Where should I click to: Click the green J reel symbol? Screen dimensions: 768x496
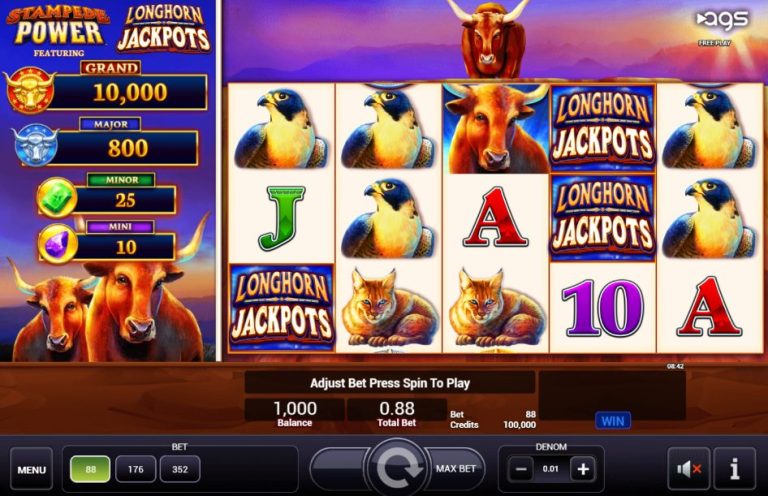tap(282, 218)
